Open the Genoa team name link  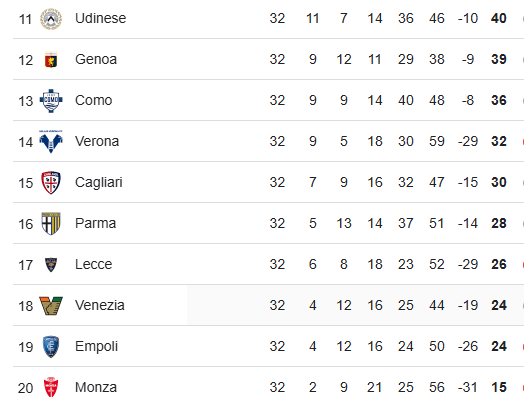point(96,59)
